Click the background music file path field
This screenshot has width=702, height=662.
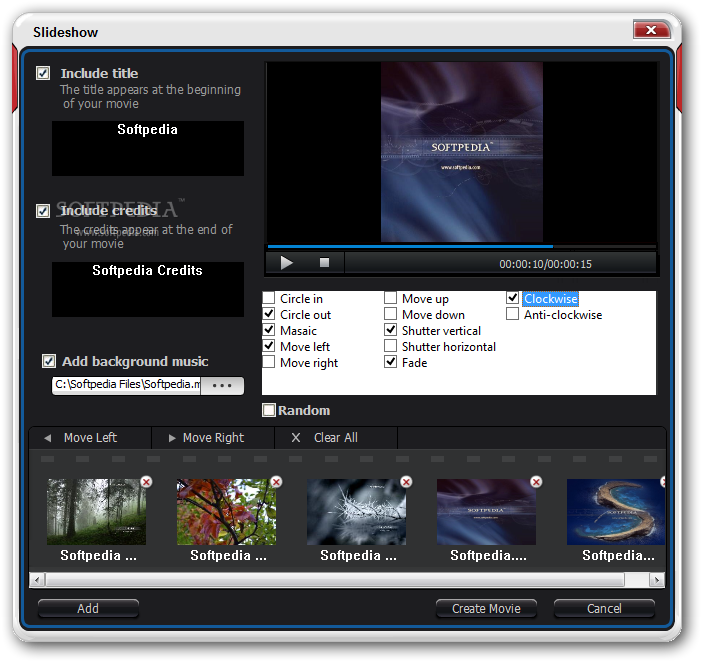127,385
